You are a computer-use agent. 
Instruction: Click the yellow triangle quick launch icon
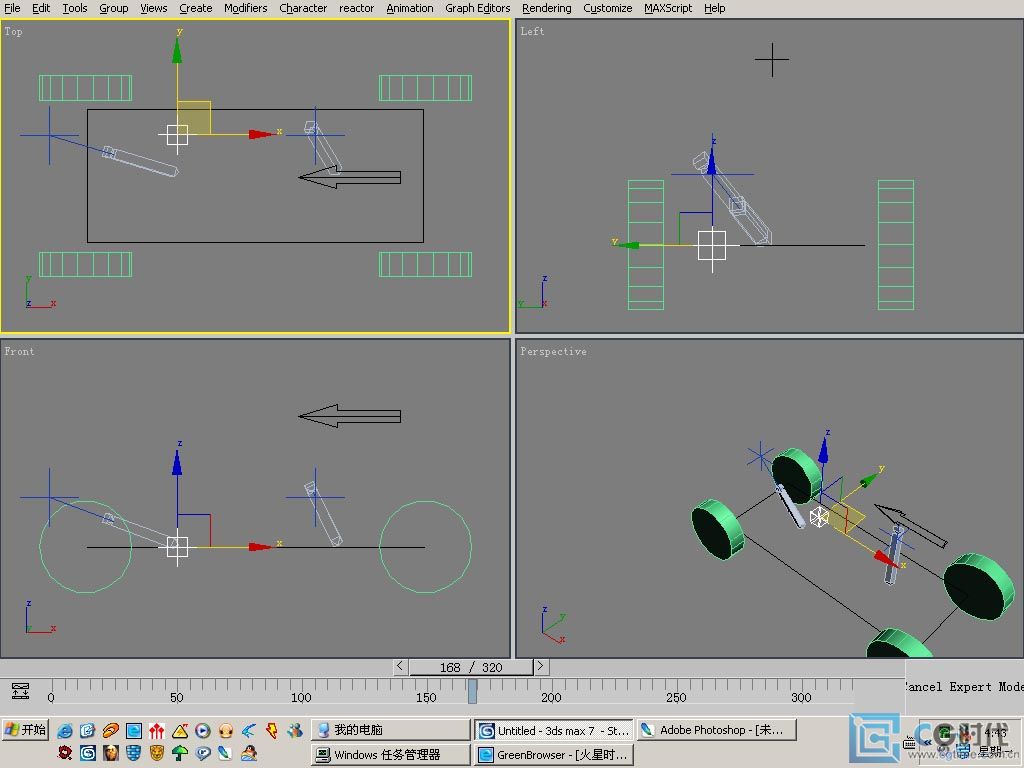click(180, 731)
